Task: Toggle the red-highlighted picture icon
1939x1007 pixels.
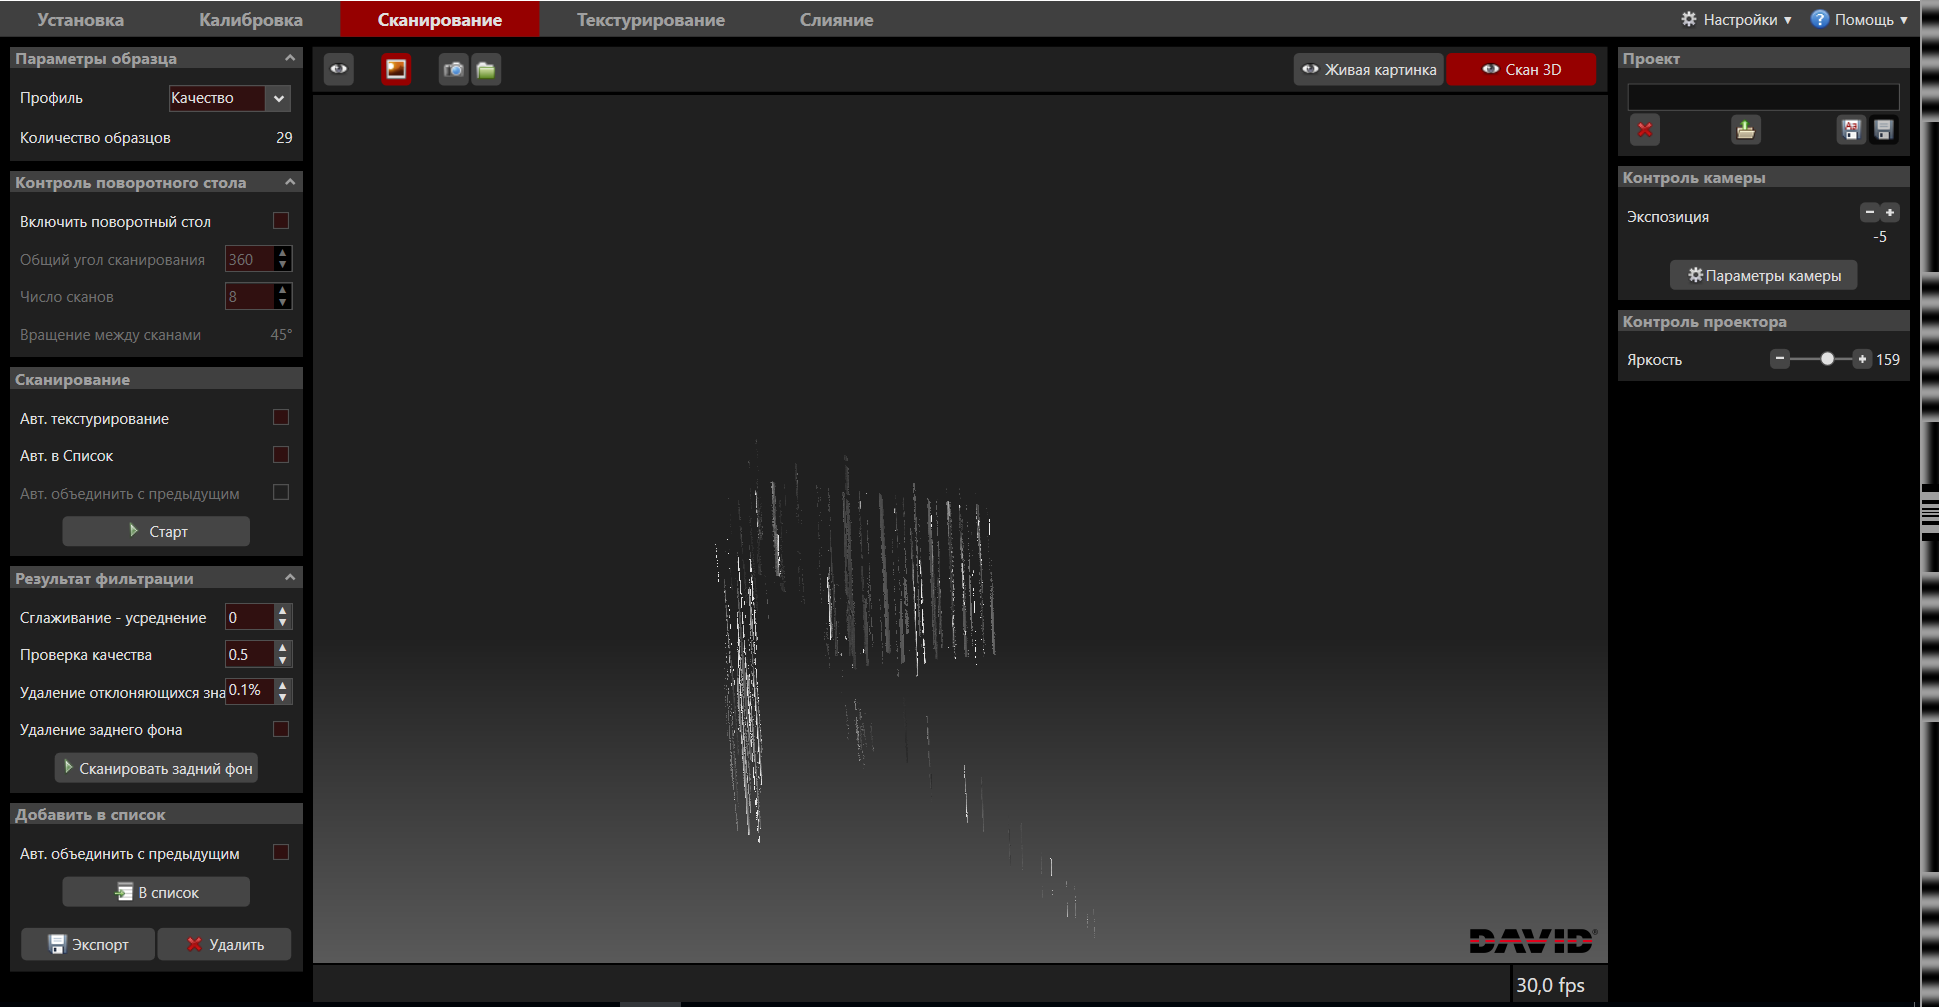Action: pos(396,69)
